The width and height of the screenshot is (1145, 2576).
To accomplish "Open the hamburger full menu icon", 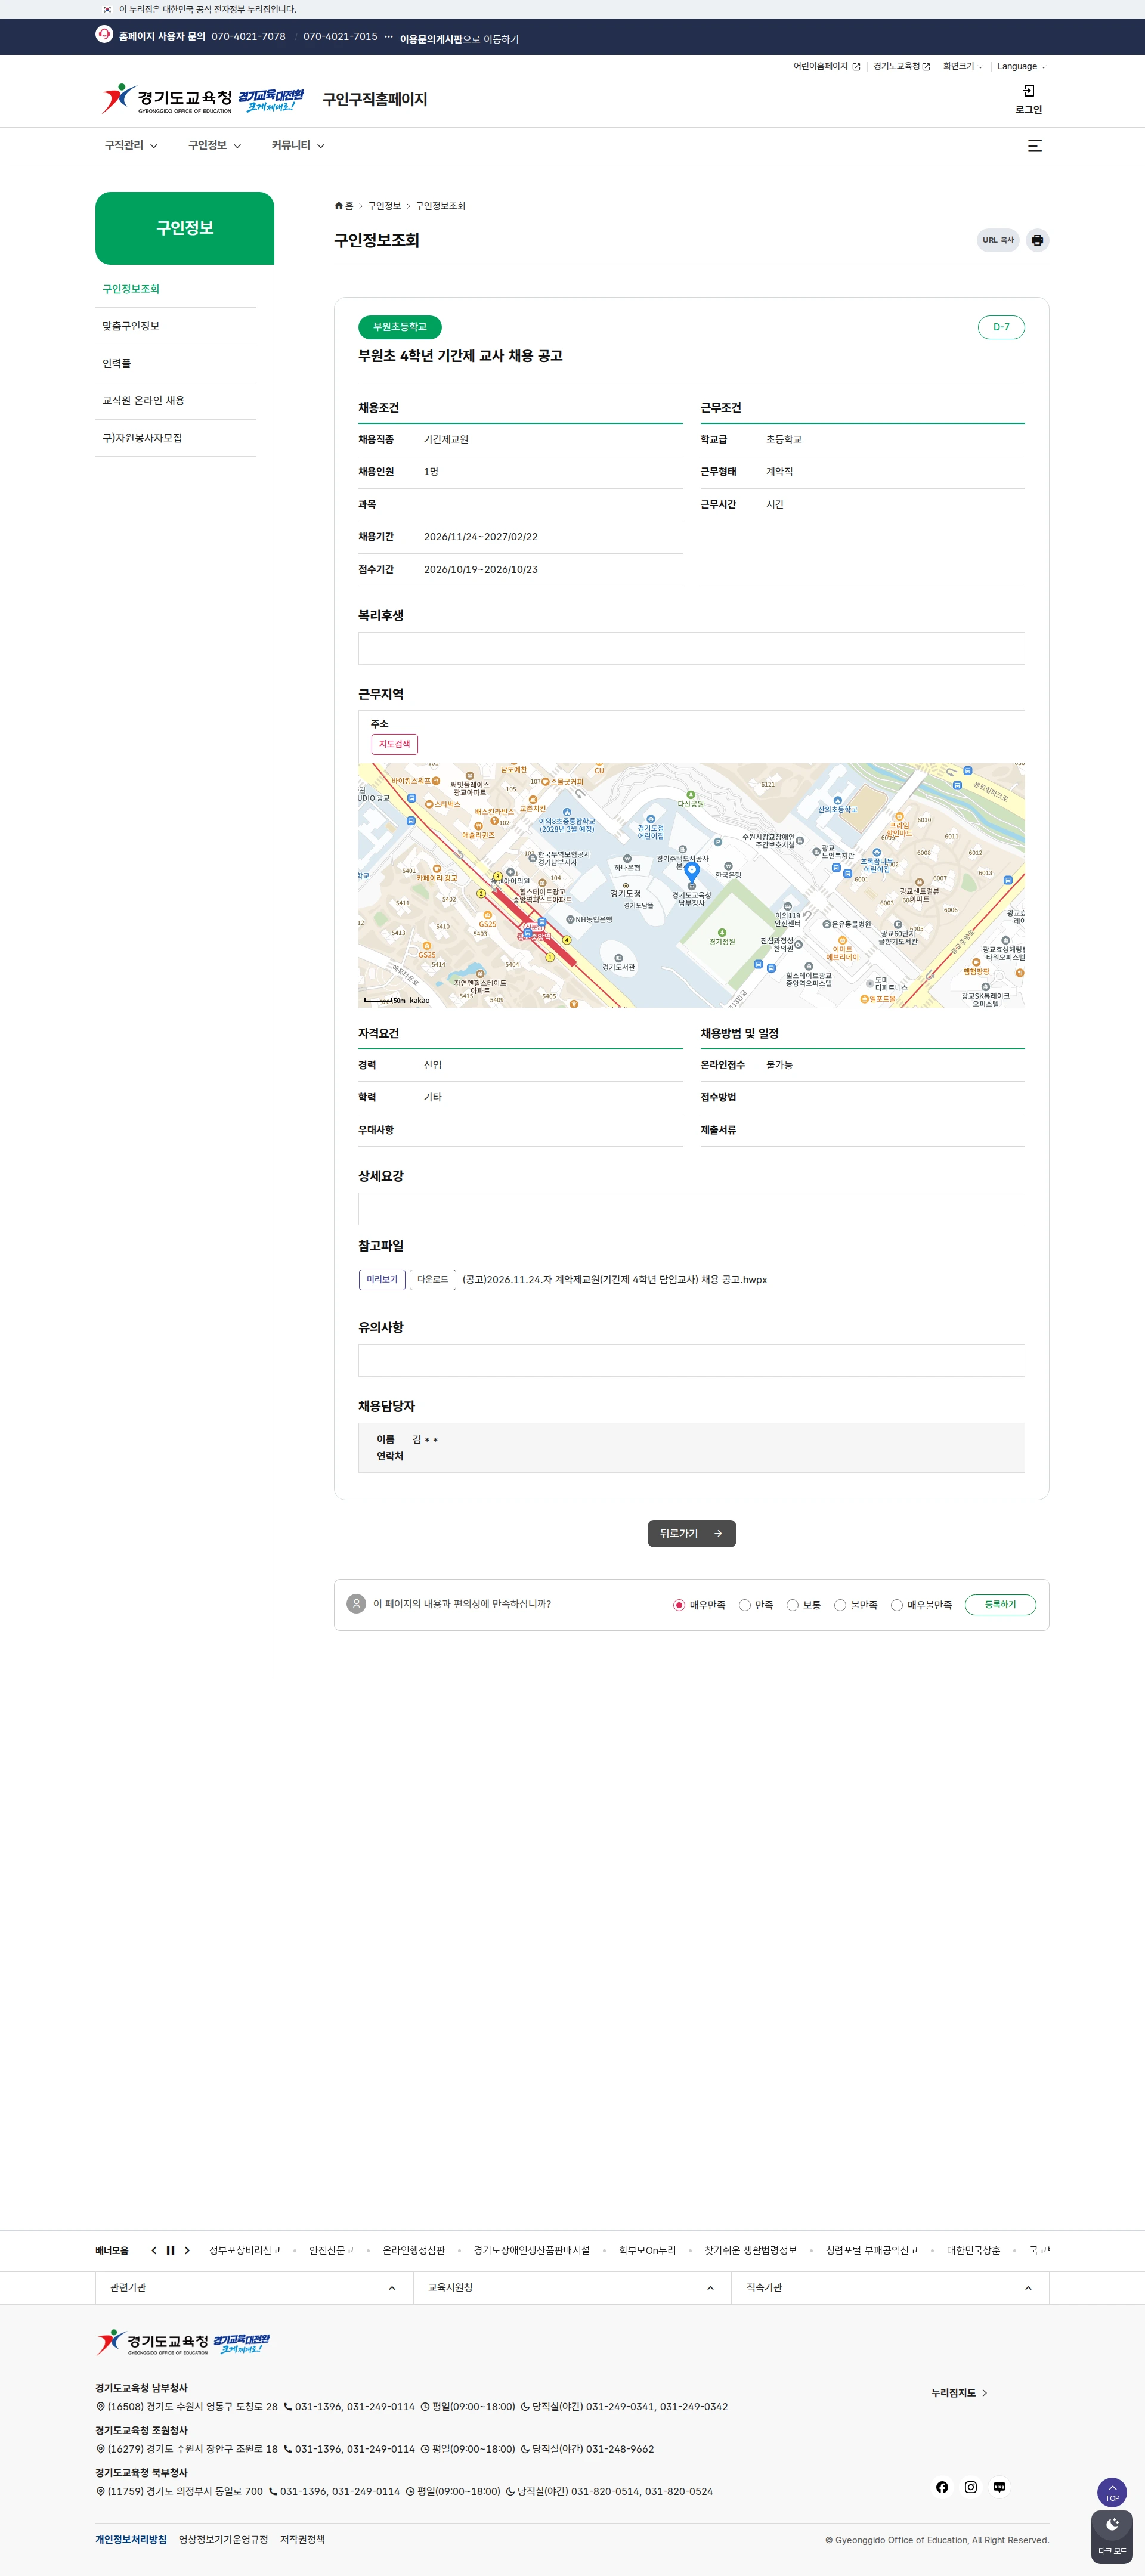I will click(1035, 146).
